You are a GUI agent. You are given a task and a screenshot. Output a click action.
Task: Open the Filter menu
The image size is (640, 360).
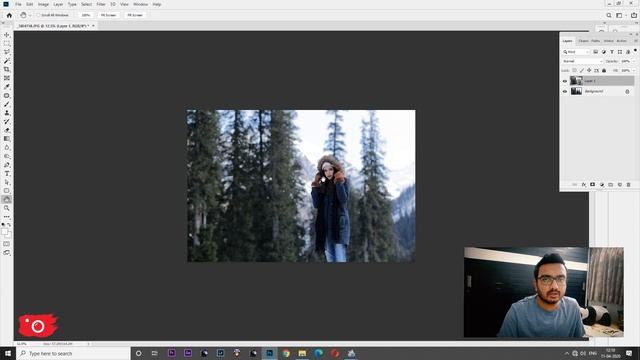(x=101, y=4)
